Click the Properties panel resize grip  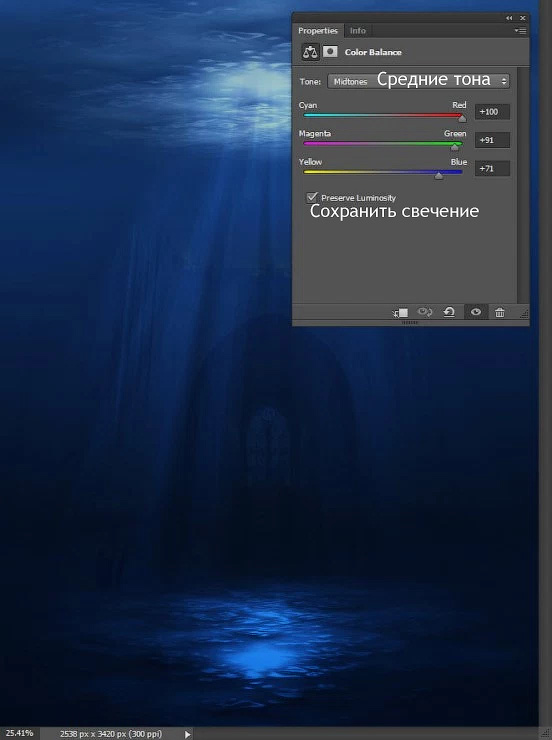[x=524, y=314]
